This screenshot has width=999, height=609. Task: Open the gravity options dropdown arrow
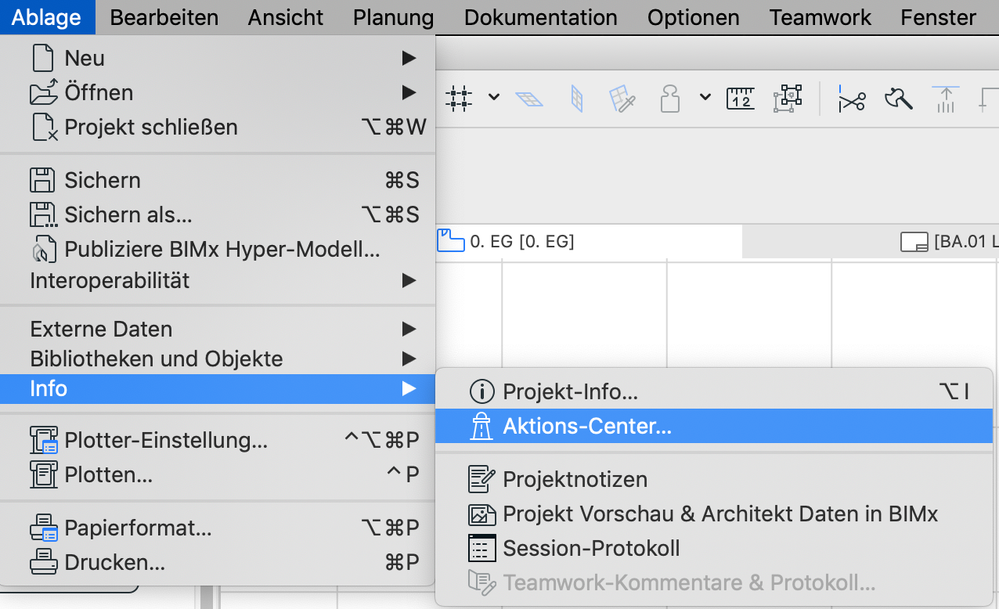click(x=705, y=97)
